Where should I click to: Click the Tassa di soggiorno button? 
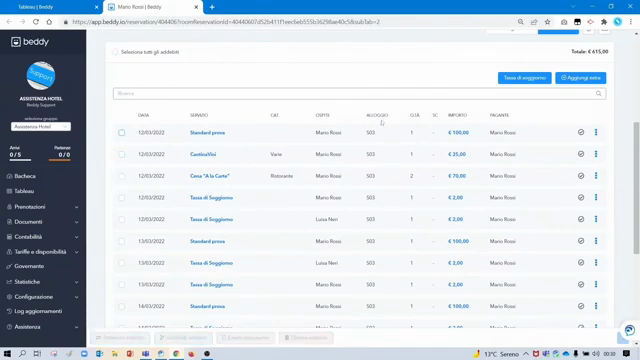tap(524, 78)
